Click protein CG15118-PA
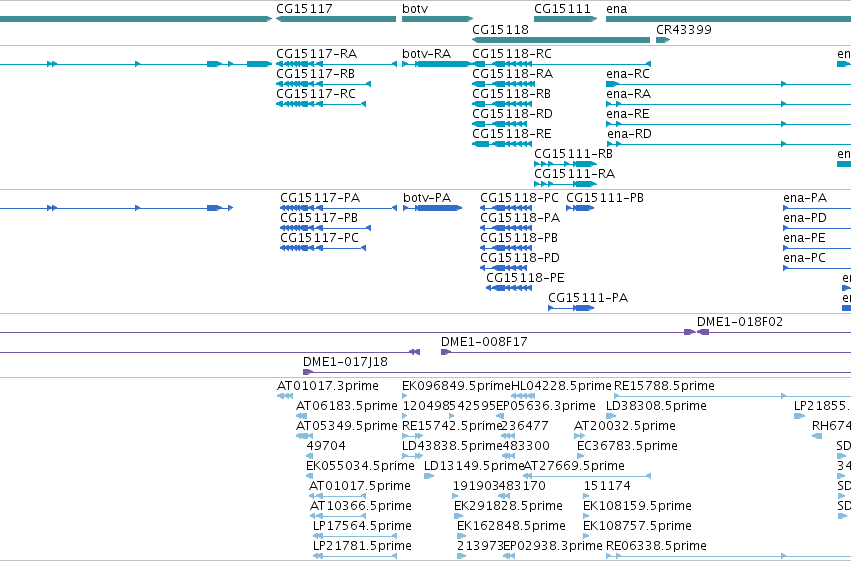The width and height of the screenshot is (851, 561). [506, 228]
